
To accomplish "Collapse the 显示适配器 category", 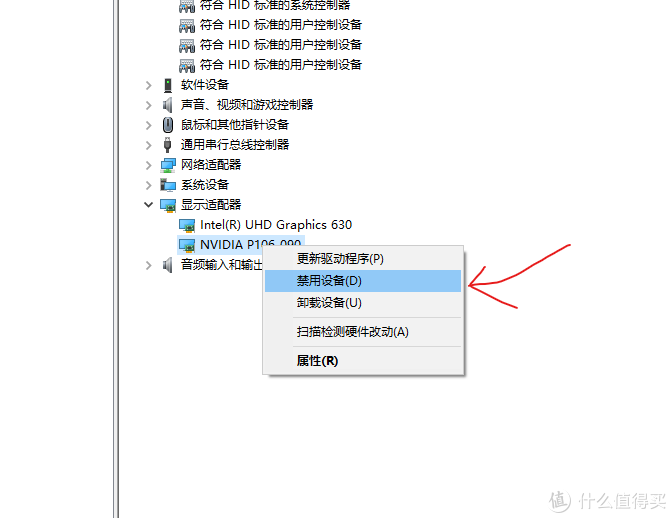I will point(148,205).
